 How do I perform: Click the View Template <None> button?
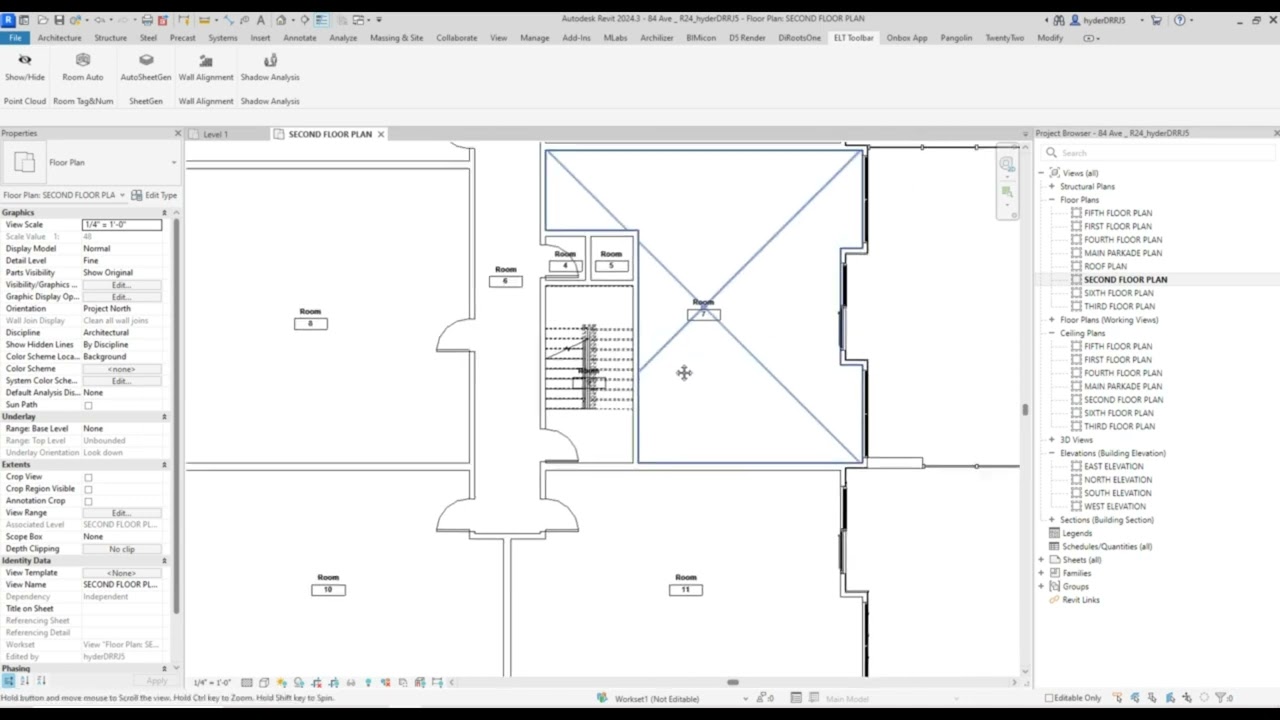click(x=121, y=573)
